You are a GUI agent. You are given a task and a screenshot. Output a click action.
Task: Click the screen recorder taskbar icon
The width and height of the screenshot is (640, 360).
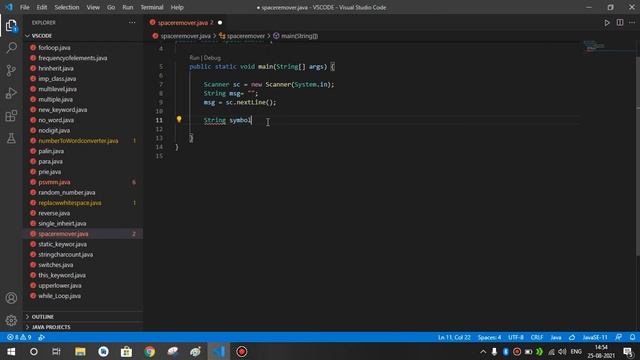click(x=242, y=351)
